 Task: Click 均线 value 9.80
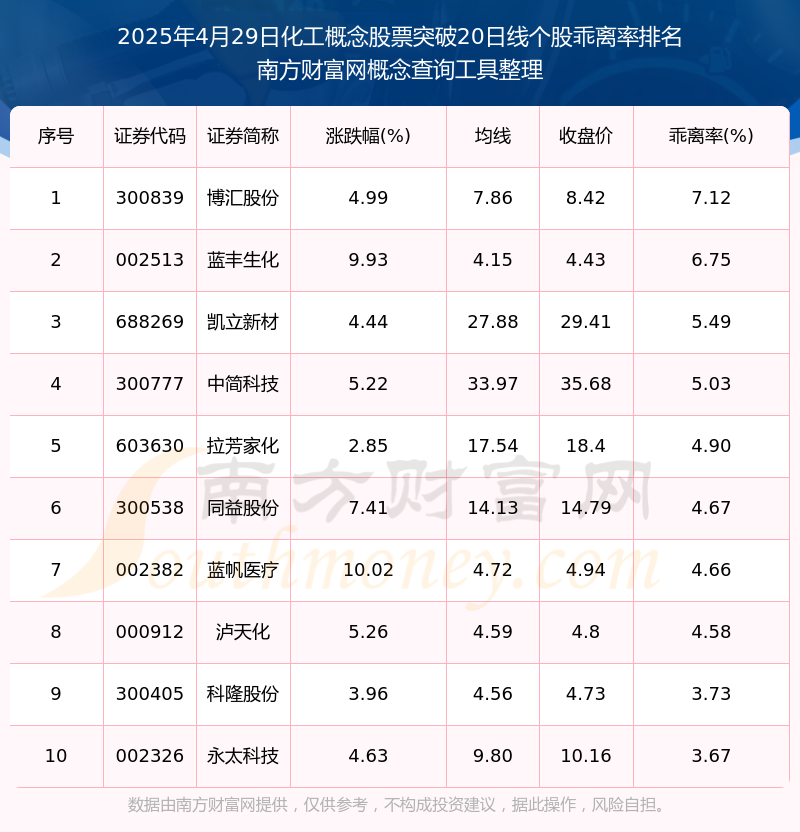[x=493, y=757]
